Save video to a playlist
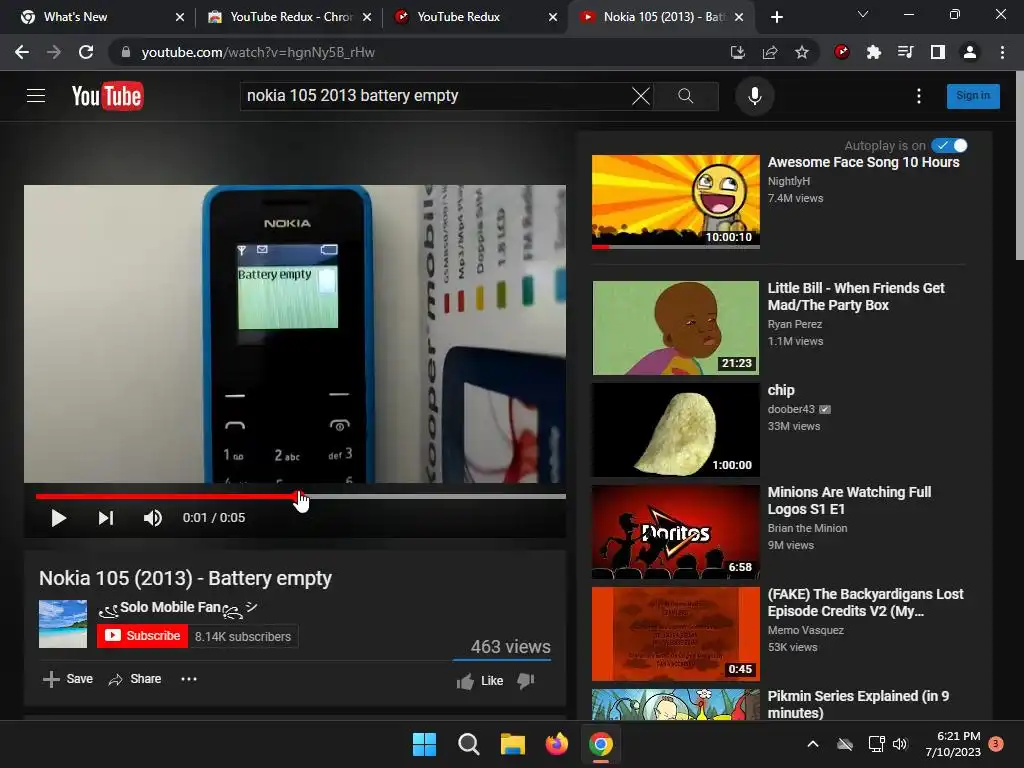 tap(68, 679)
